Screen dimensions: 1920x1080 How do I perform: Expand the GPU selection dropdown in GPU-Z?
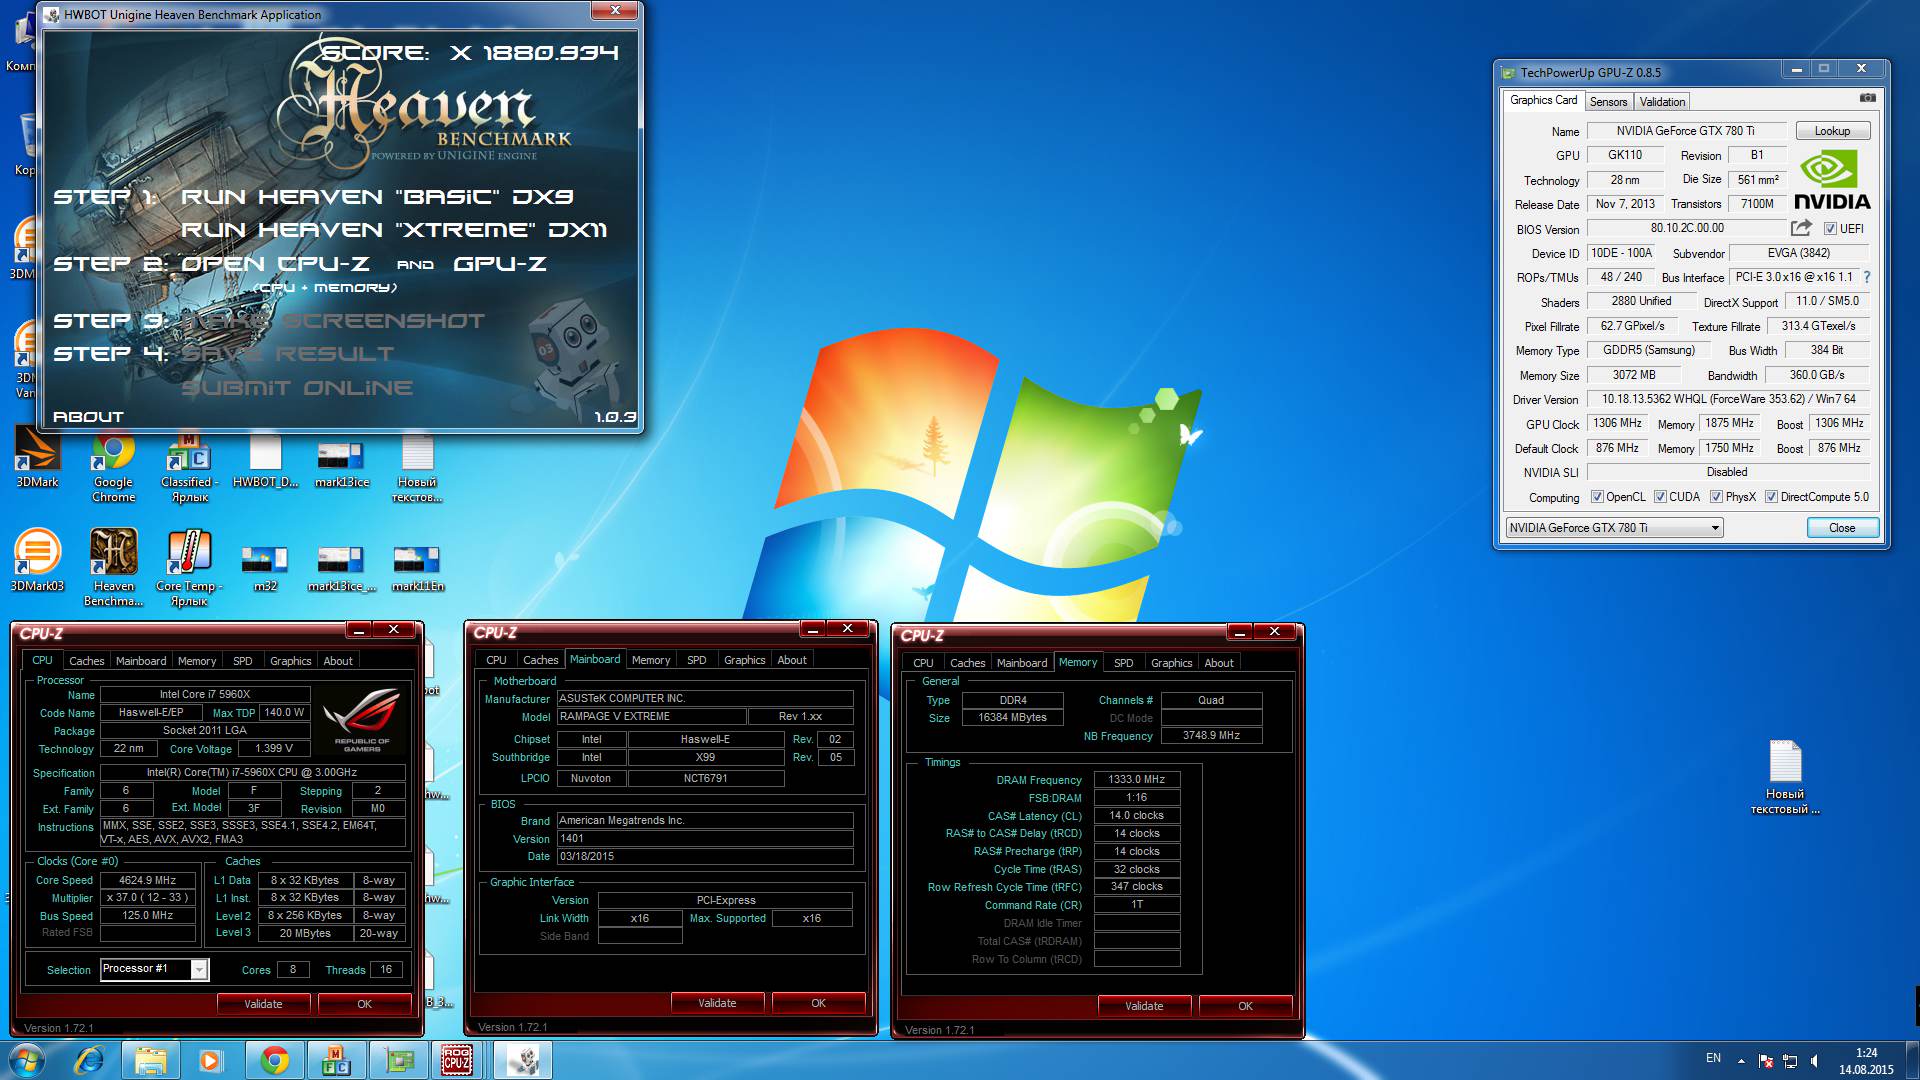tap(1715, 528)
